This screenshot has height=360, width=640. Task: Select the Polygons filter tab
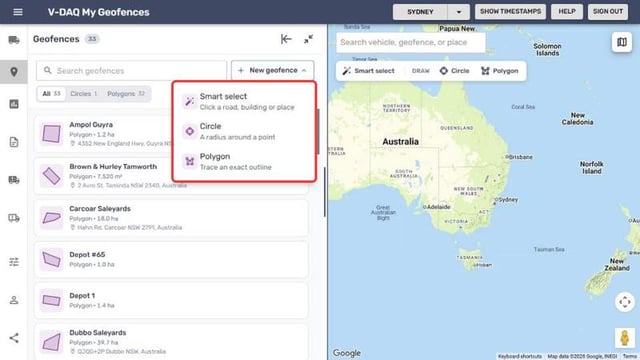[126, 94]
